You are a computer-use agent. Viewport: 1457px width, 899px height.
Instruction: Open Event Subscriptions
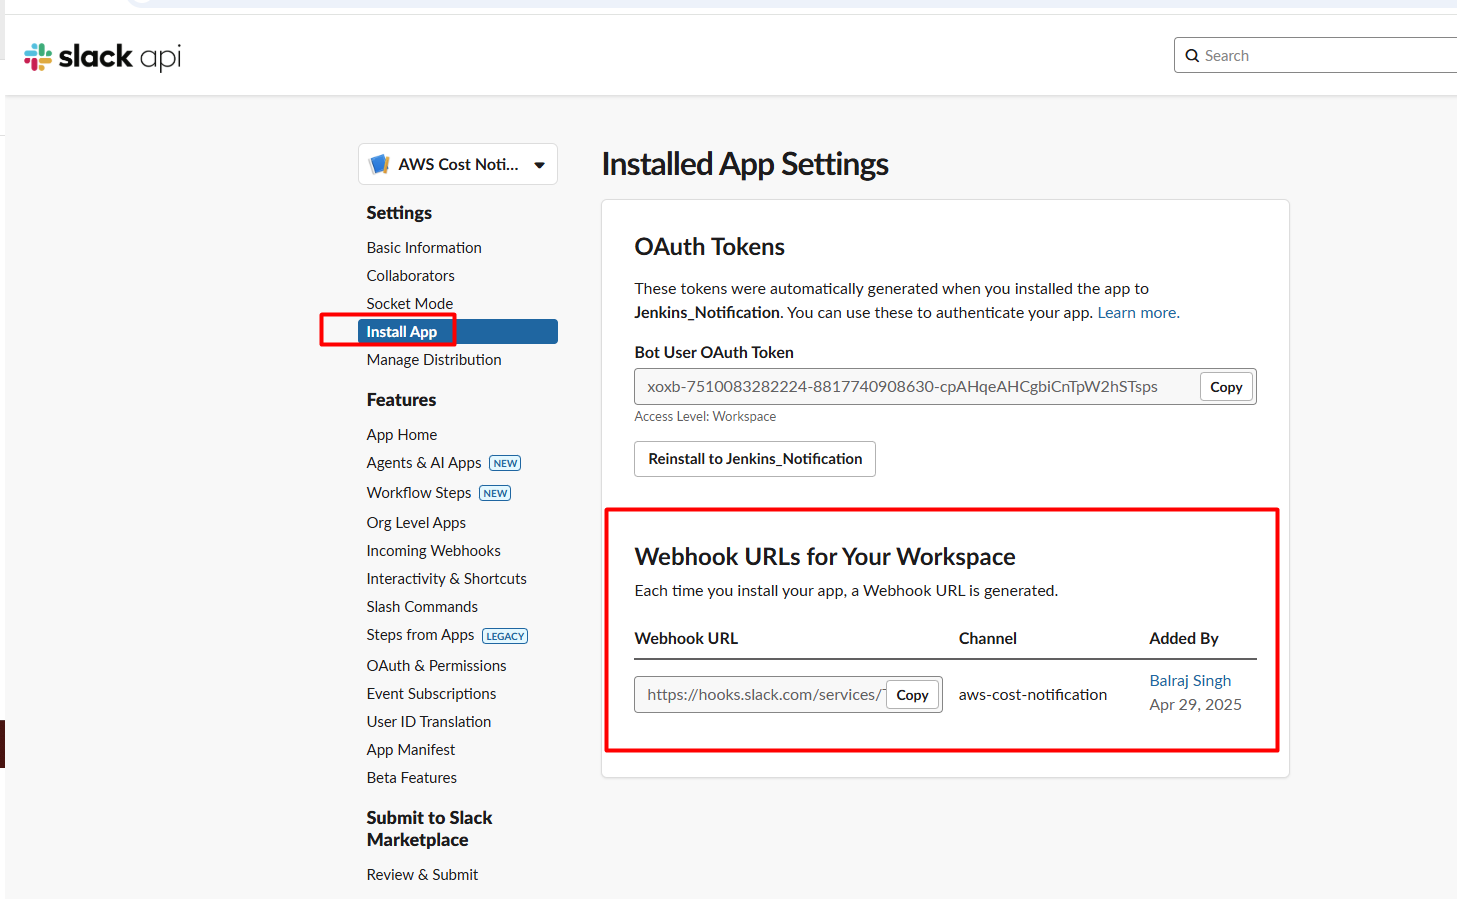coord(431,694)
